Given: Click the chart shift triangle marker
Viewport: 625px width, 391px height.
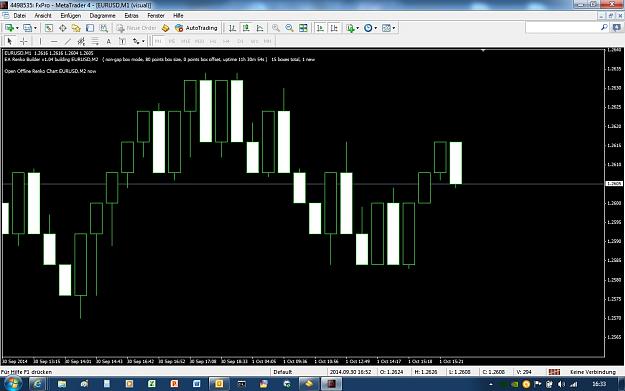Looking at the screenshot, I should pyautogui.click(x=483, y=51).
